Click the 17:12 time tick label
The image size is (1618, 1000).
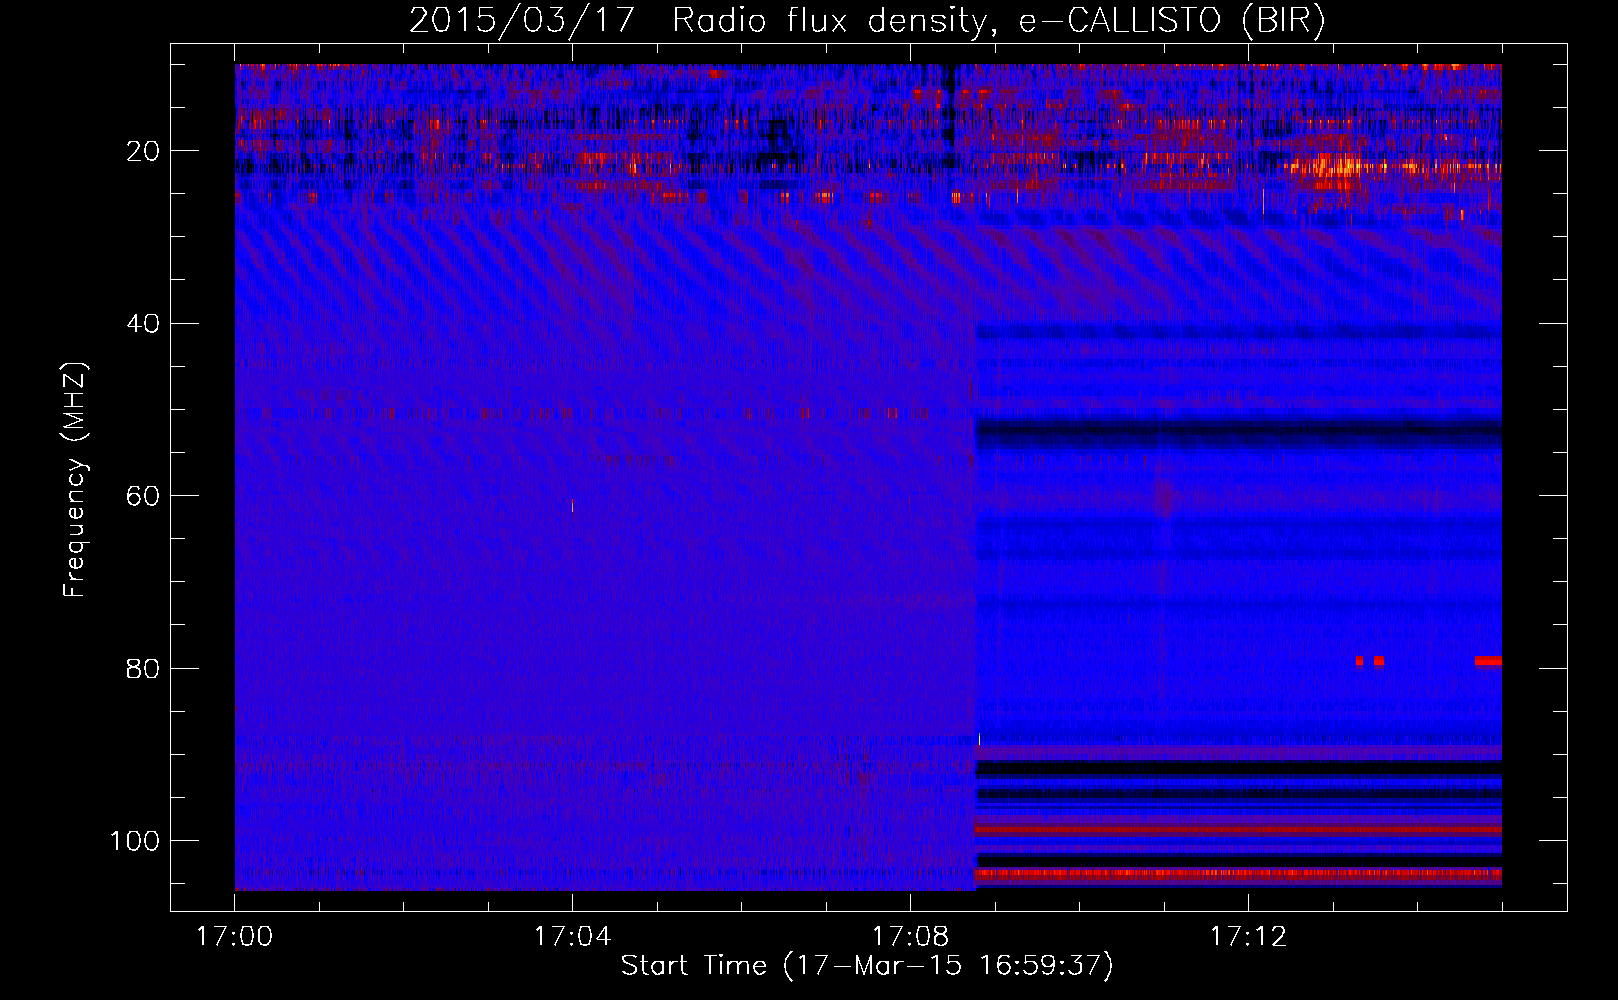(x=1248, y=937)
